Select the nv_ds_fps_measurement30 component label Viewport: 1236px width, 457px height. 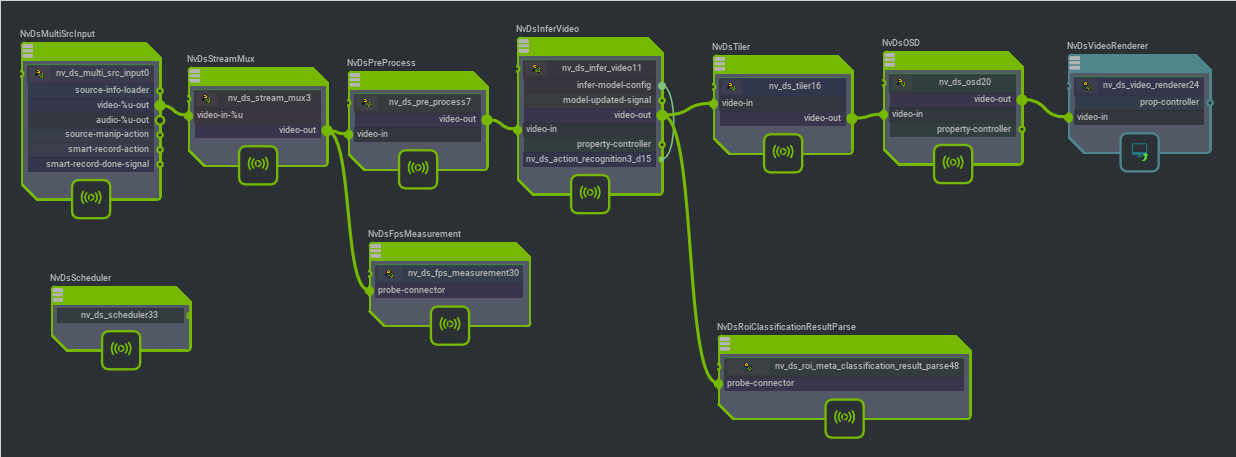(x=462, y=272)
